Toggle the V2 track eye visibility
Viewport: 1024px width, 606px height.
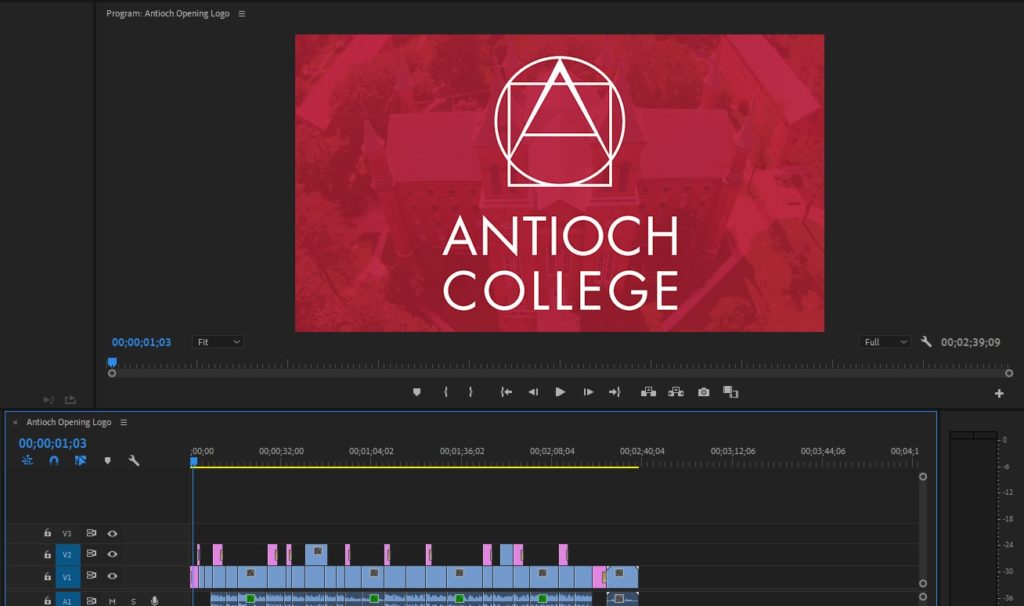112,554
